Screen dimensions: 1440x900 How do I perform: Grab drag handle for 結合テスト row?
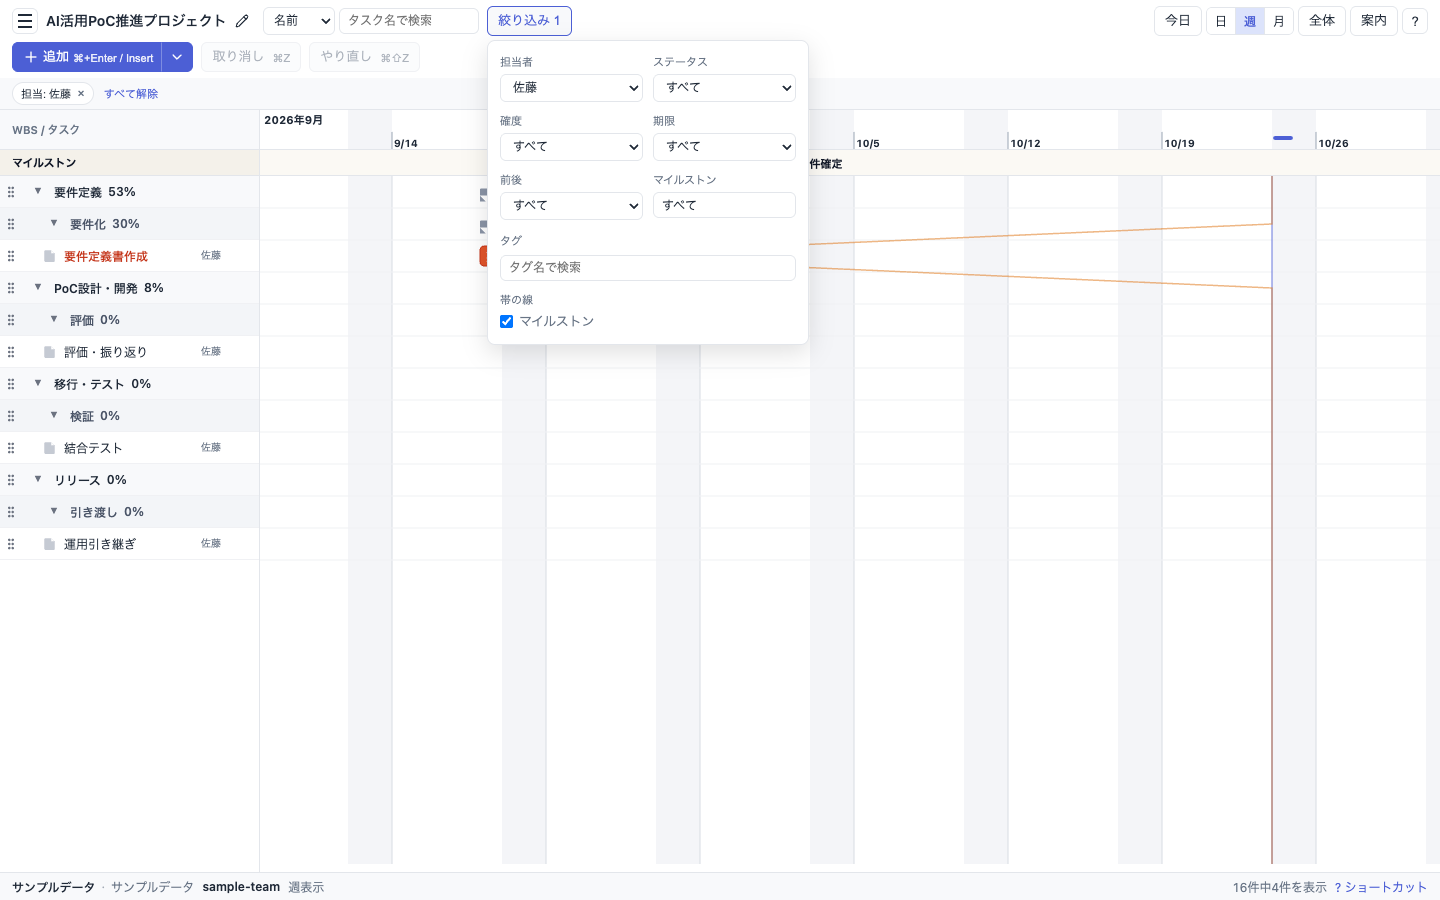[x=11, y=448]
